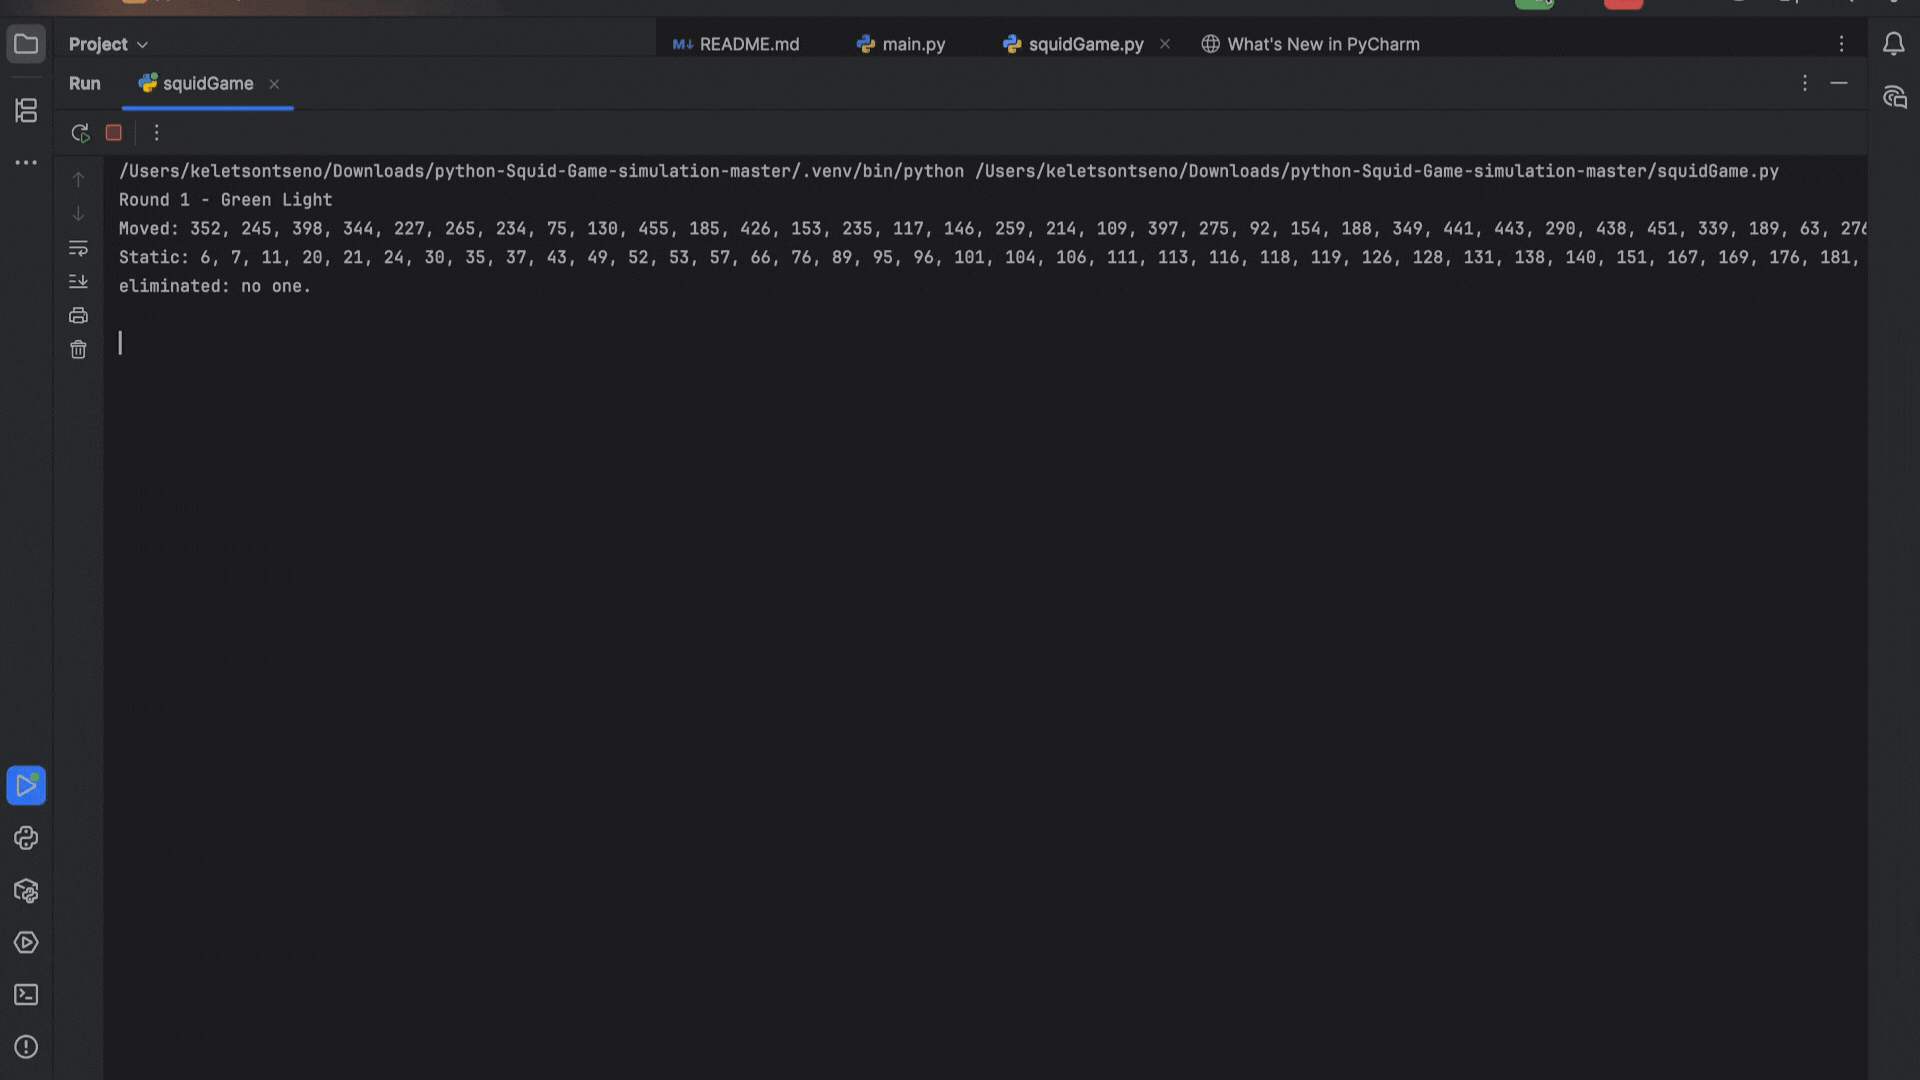
Task: Open the Terminal tool window
Action: click(26, 995)
